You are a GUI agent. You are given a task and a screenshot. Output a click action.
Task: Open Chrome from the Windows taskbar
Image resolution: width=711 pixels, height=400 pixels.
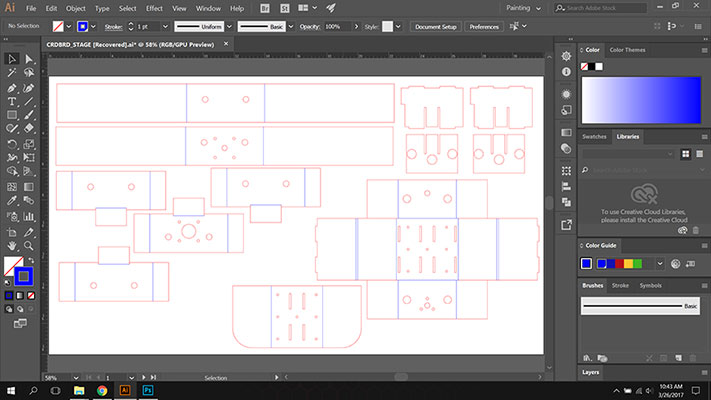pos(102,390)
